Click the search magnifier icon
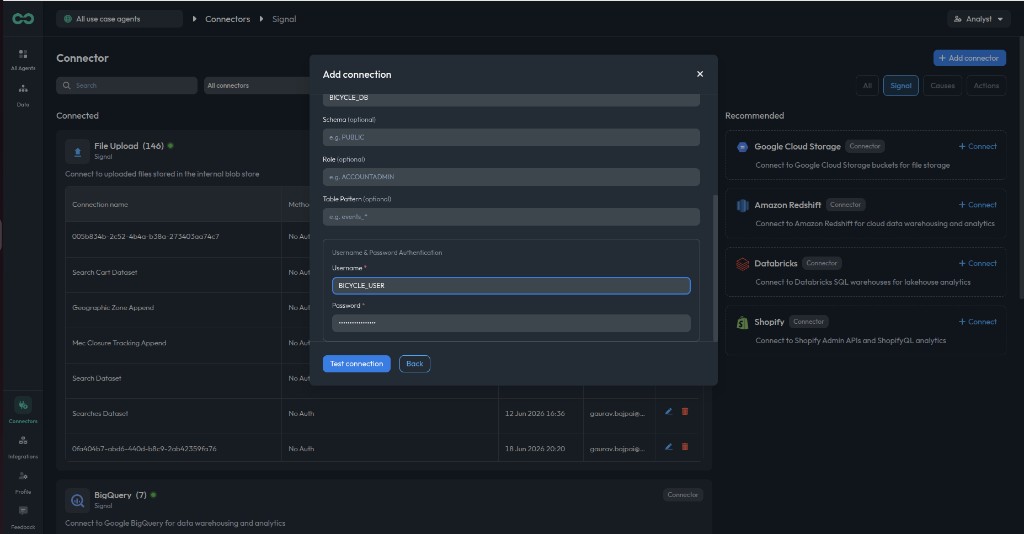1024x534 pixels. tap(67, 86)
